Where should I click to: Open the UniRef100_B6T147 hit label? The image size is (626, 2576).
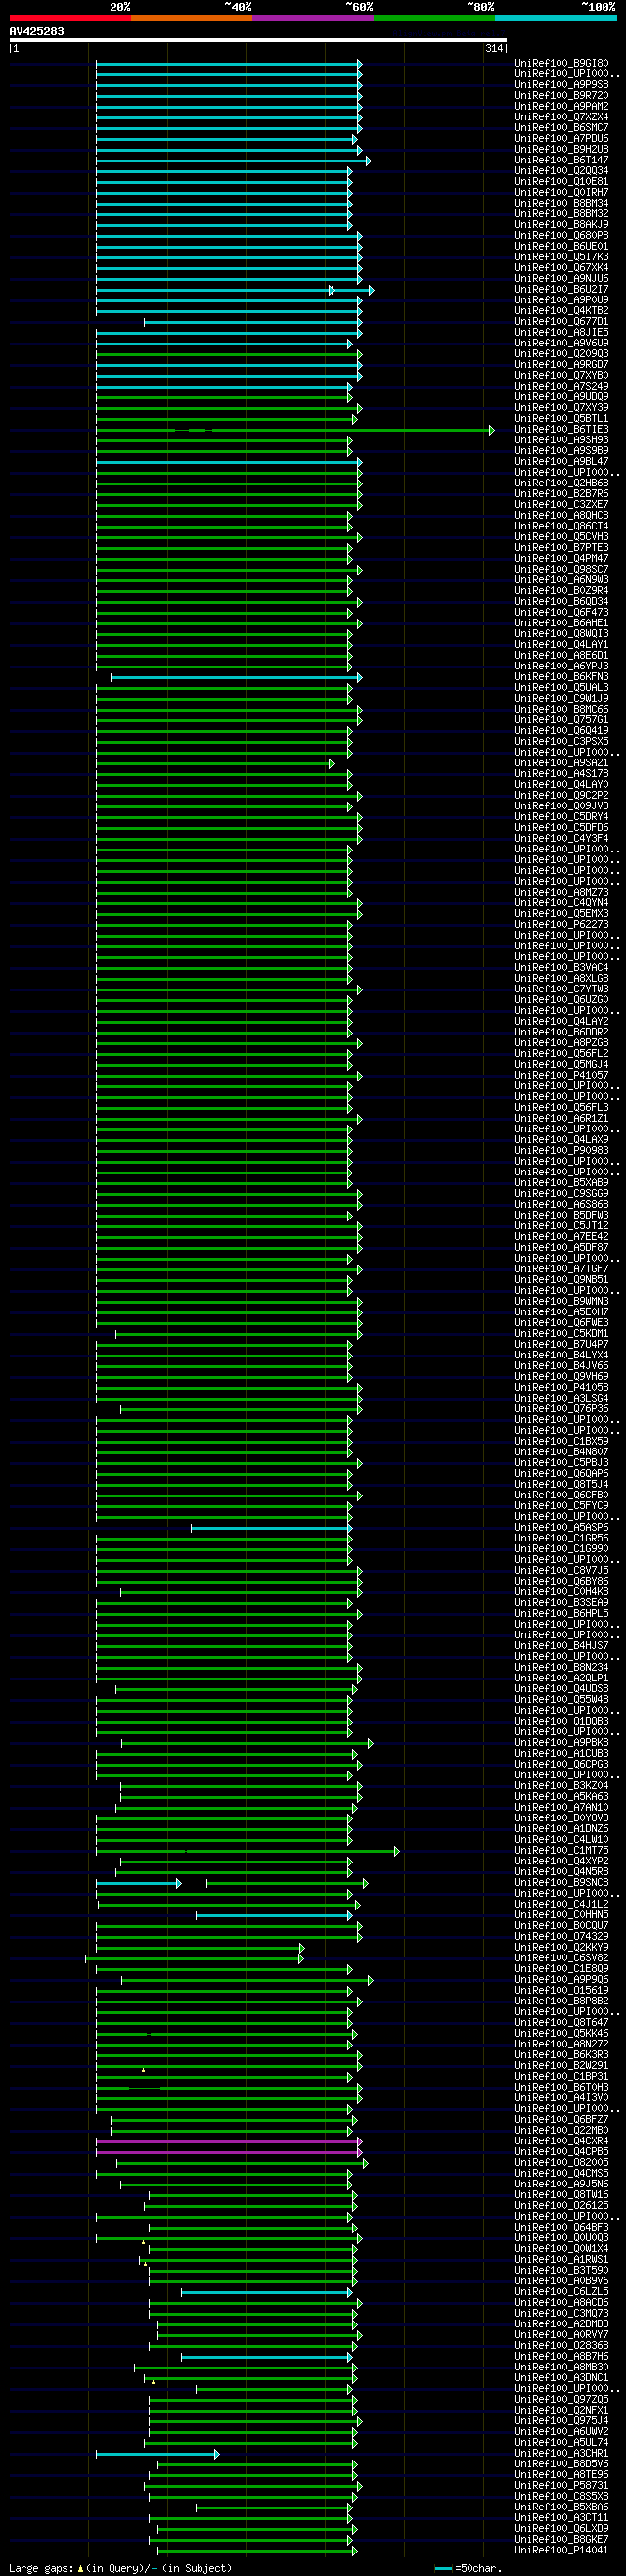[562, 160]
